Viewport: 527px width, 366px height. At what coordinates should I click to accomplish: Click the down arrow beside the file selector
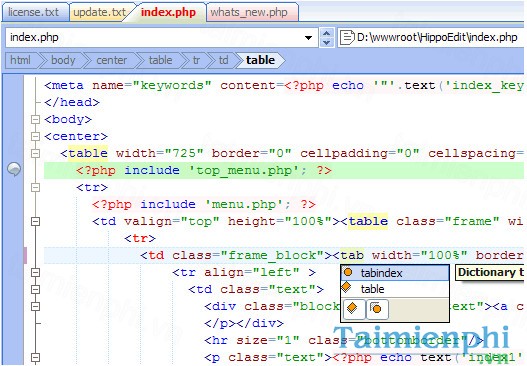click(x=326, y=42)
